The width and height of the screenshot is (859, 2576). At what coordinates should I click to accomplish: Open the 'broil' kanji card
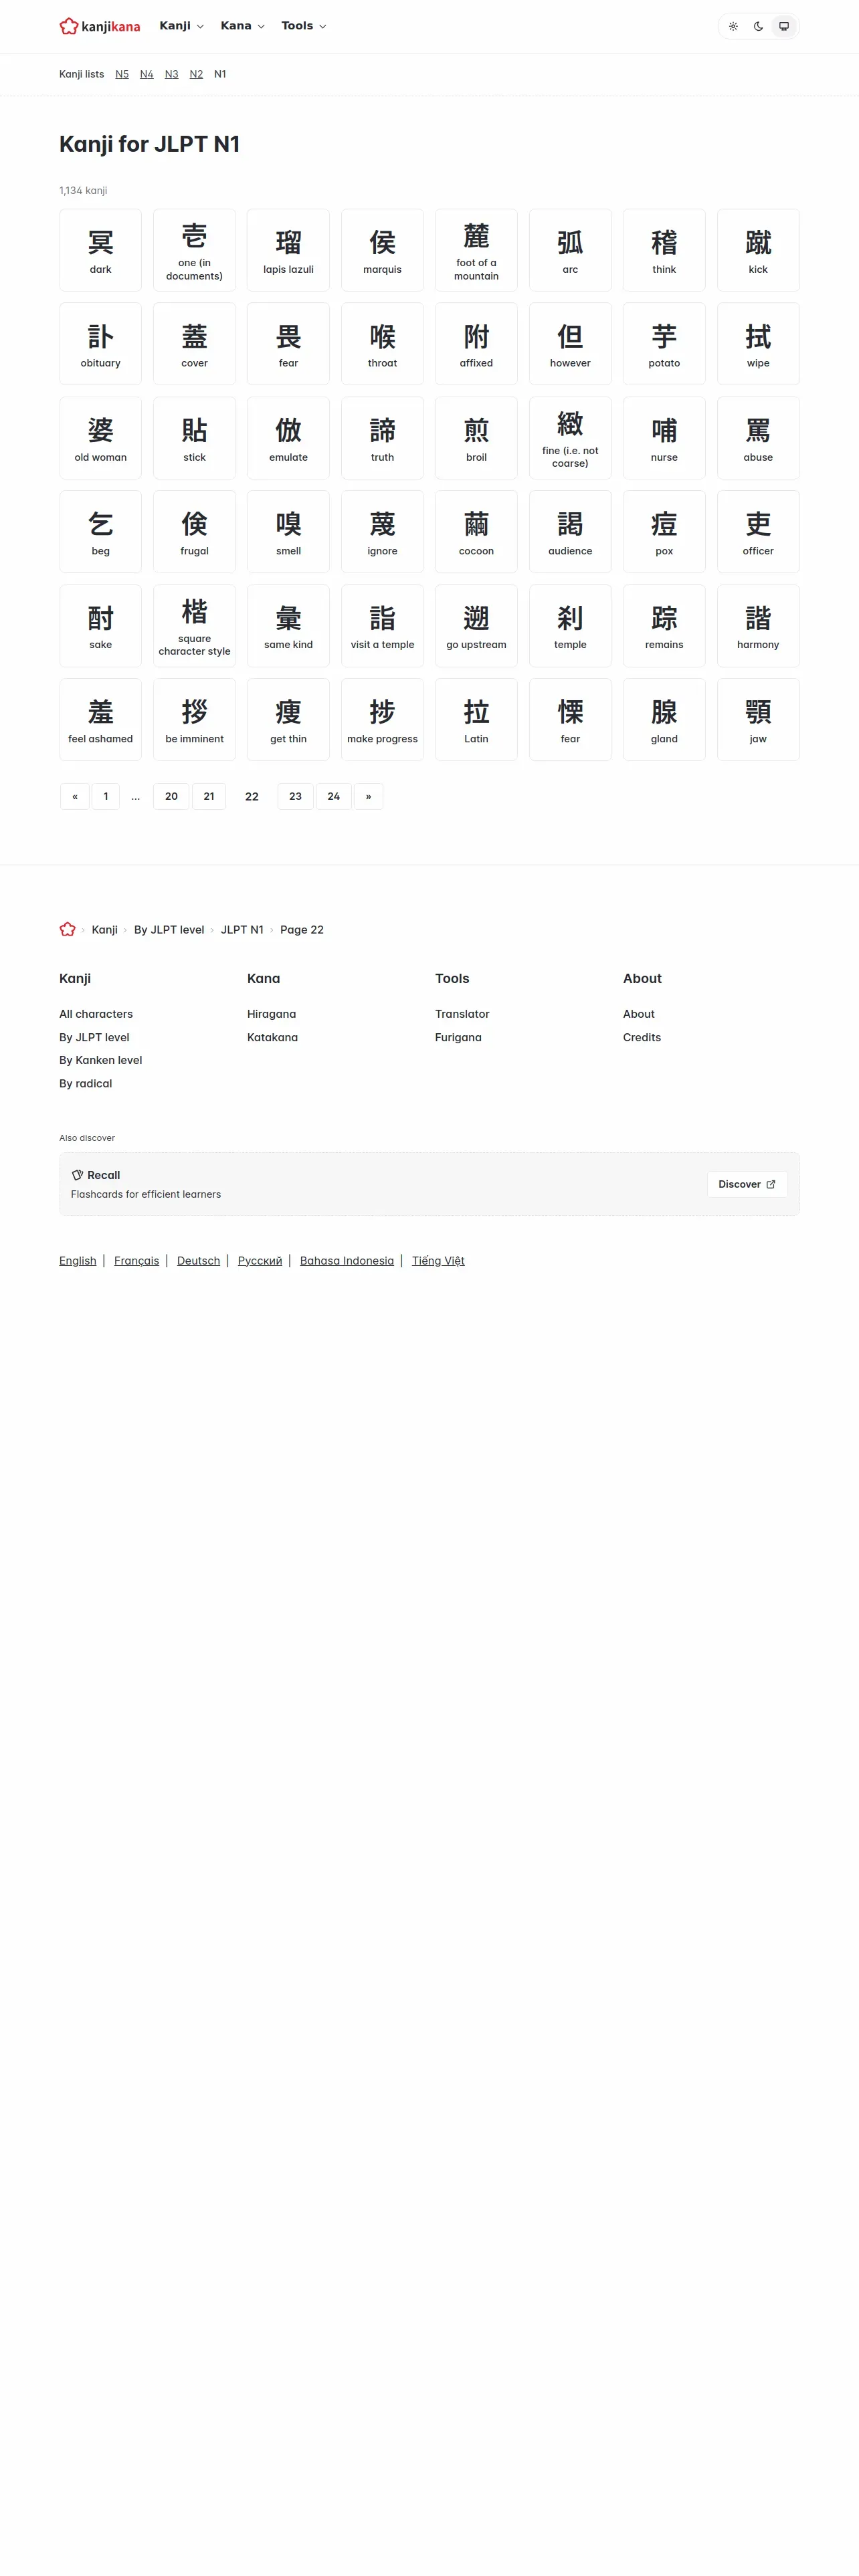click(476, 438)
